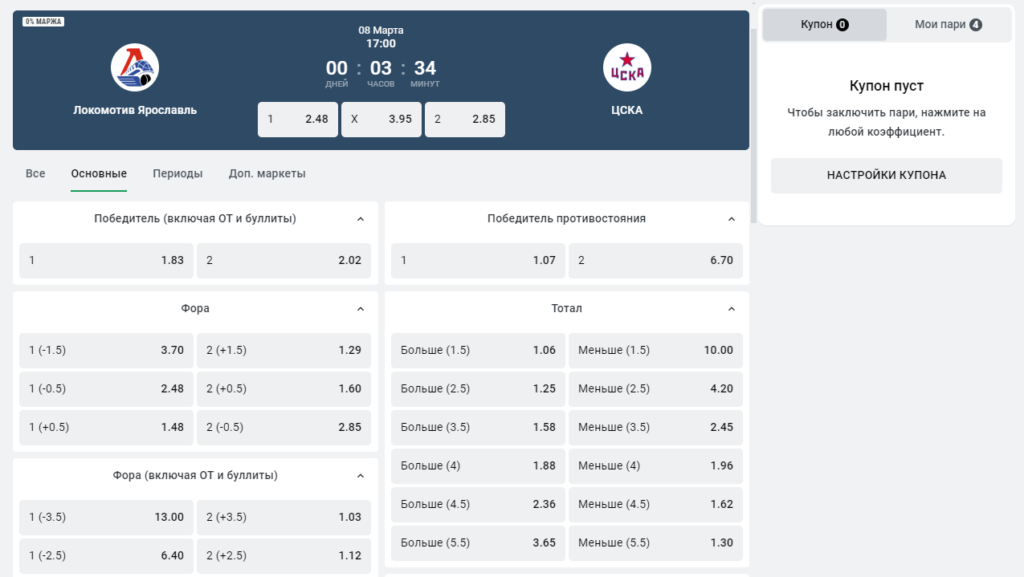Pick away win odds 2.85 in header
The height and width of the screenshot is (577, 1024).
point(465,119)
